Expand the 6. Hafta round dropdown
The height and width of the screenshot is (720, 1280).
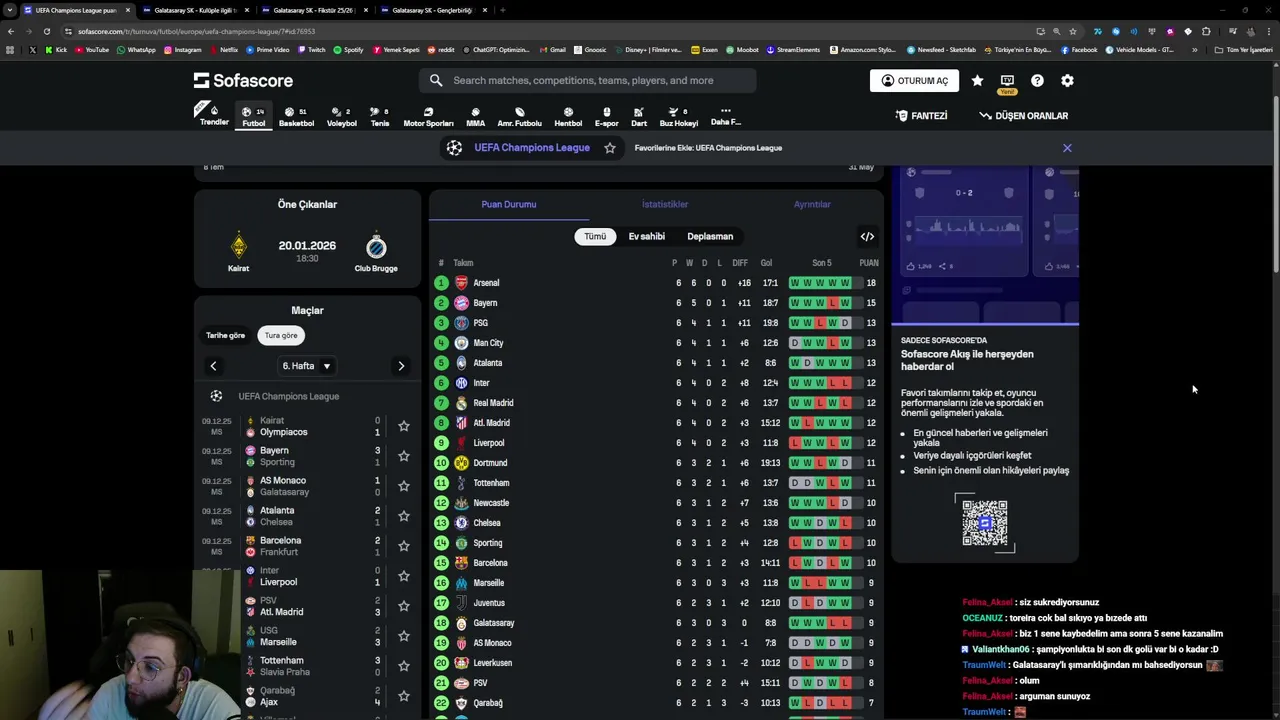tap(307, 366)
